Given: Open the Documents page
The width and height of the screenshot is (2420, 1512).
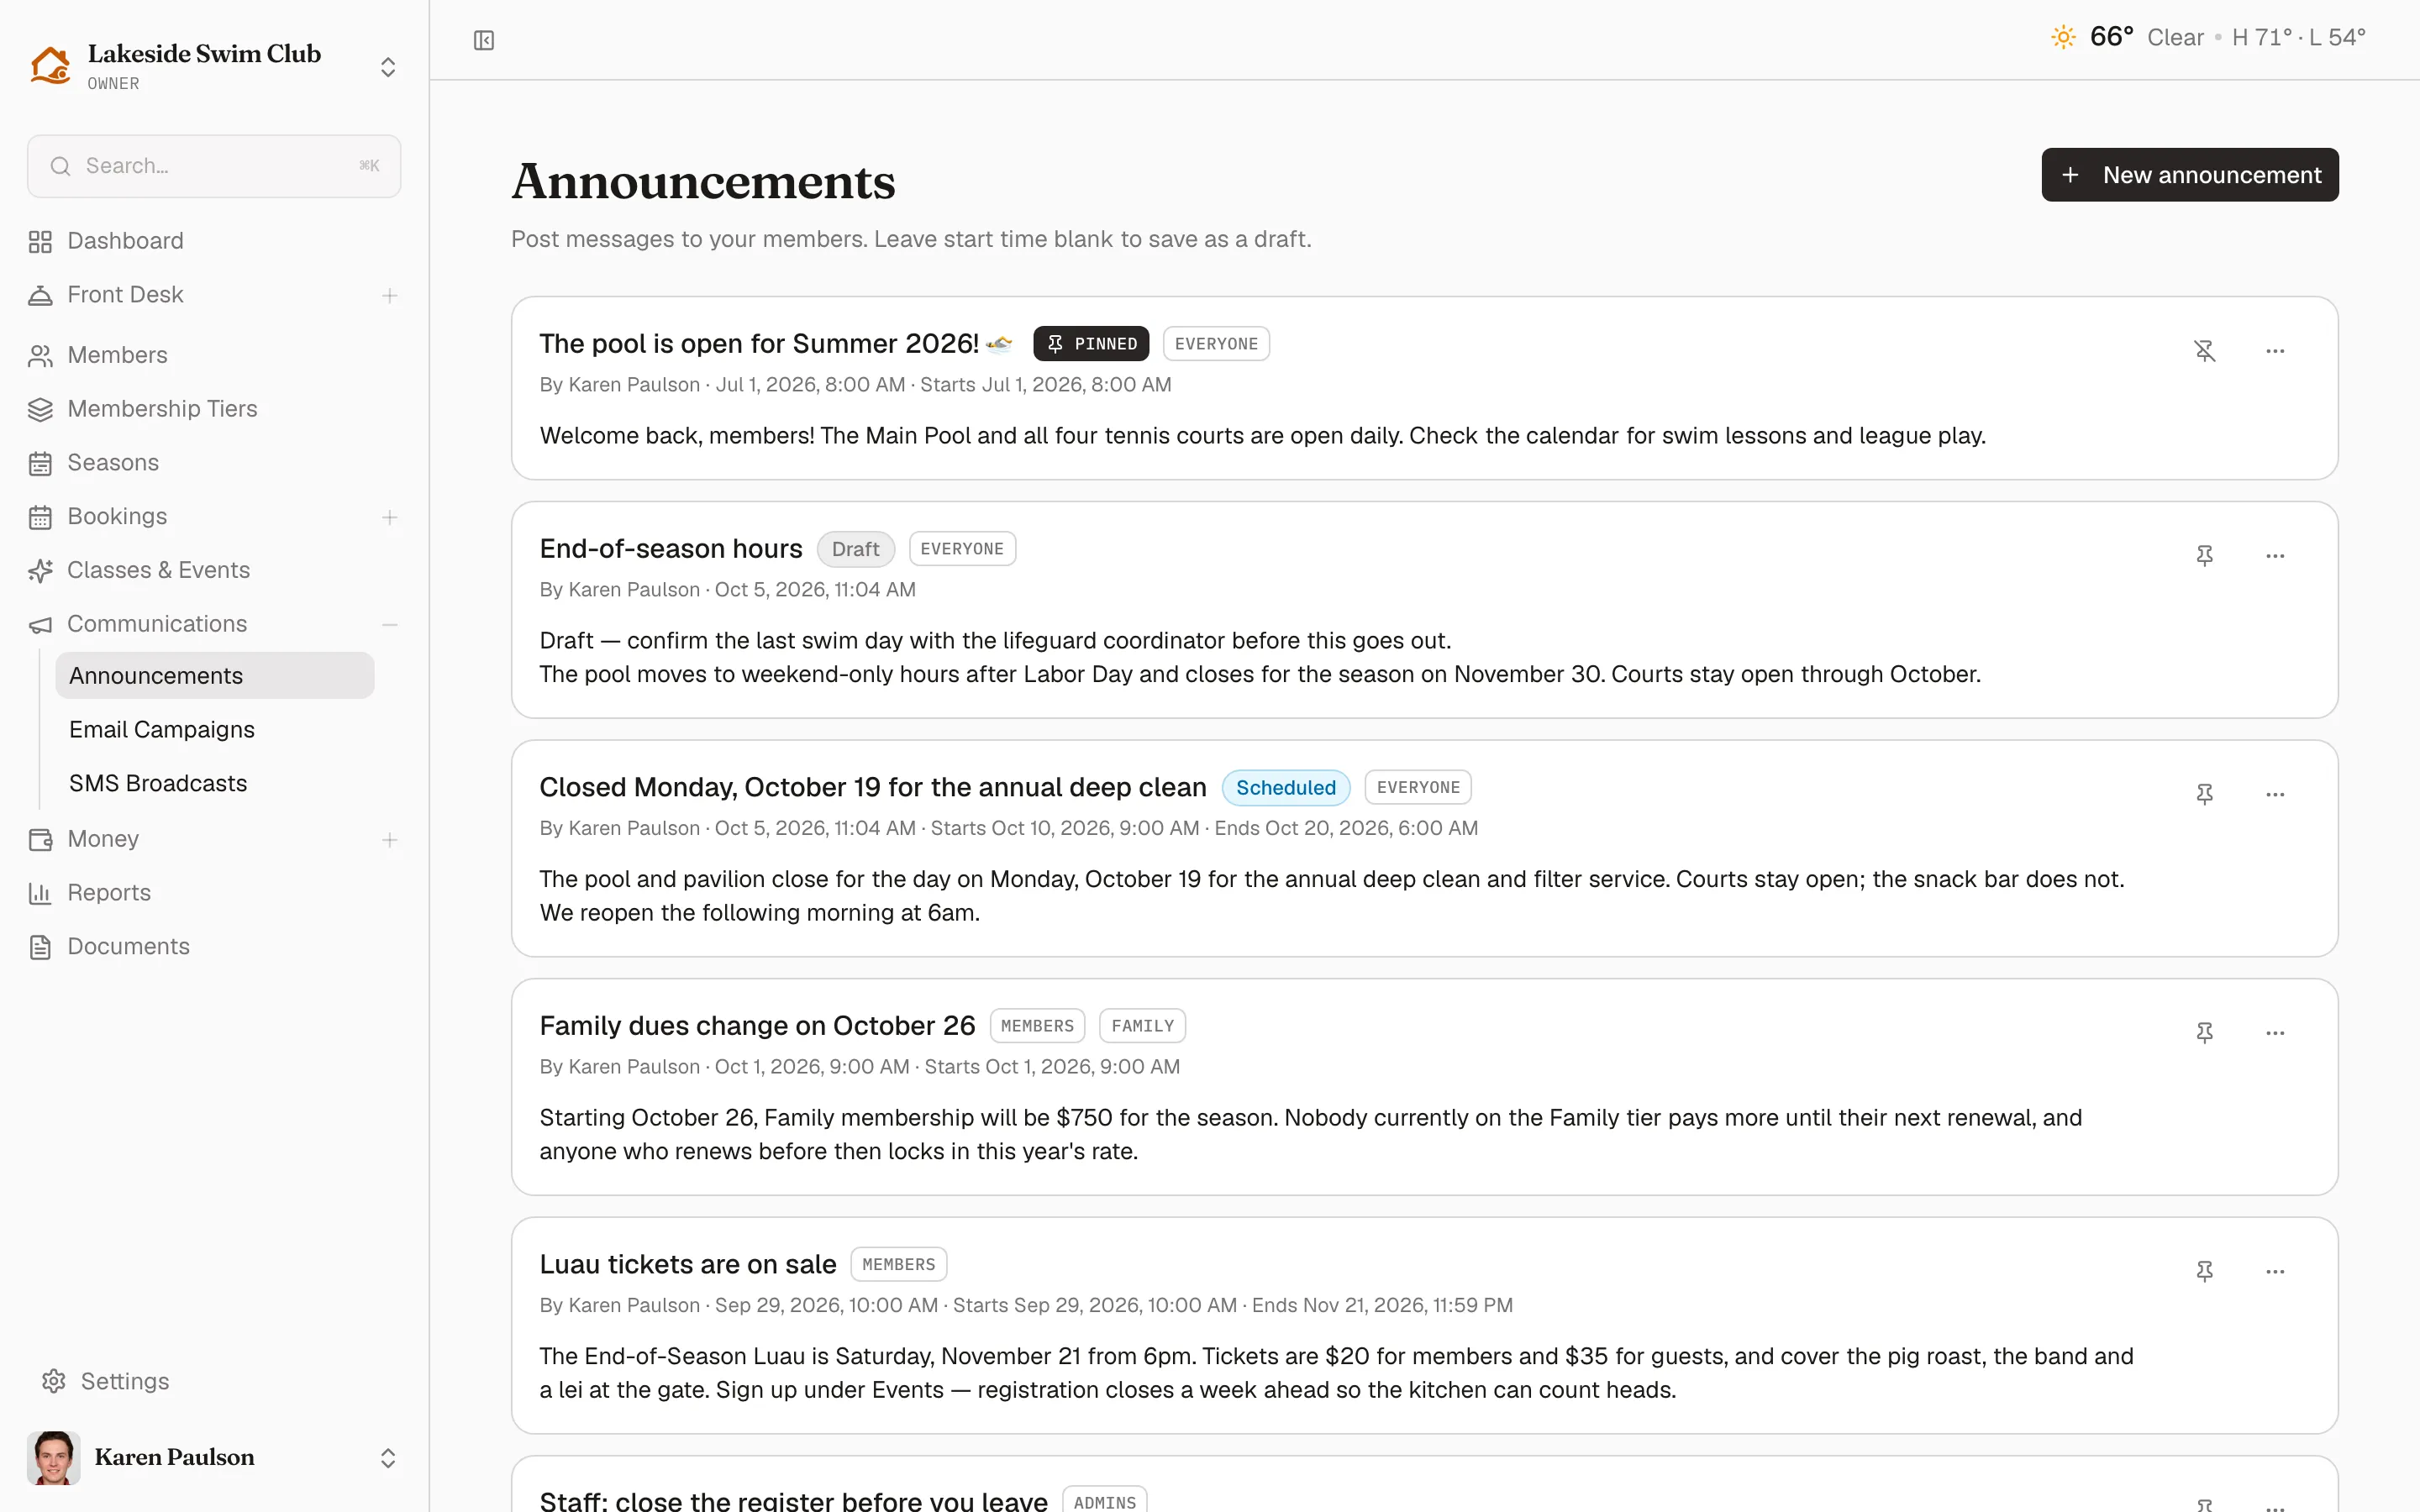Looking at the screenshot, I should coord(128,947).
